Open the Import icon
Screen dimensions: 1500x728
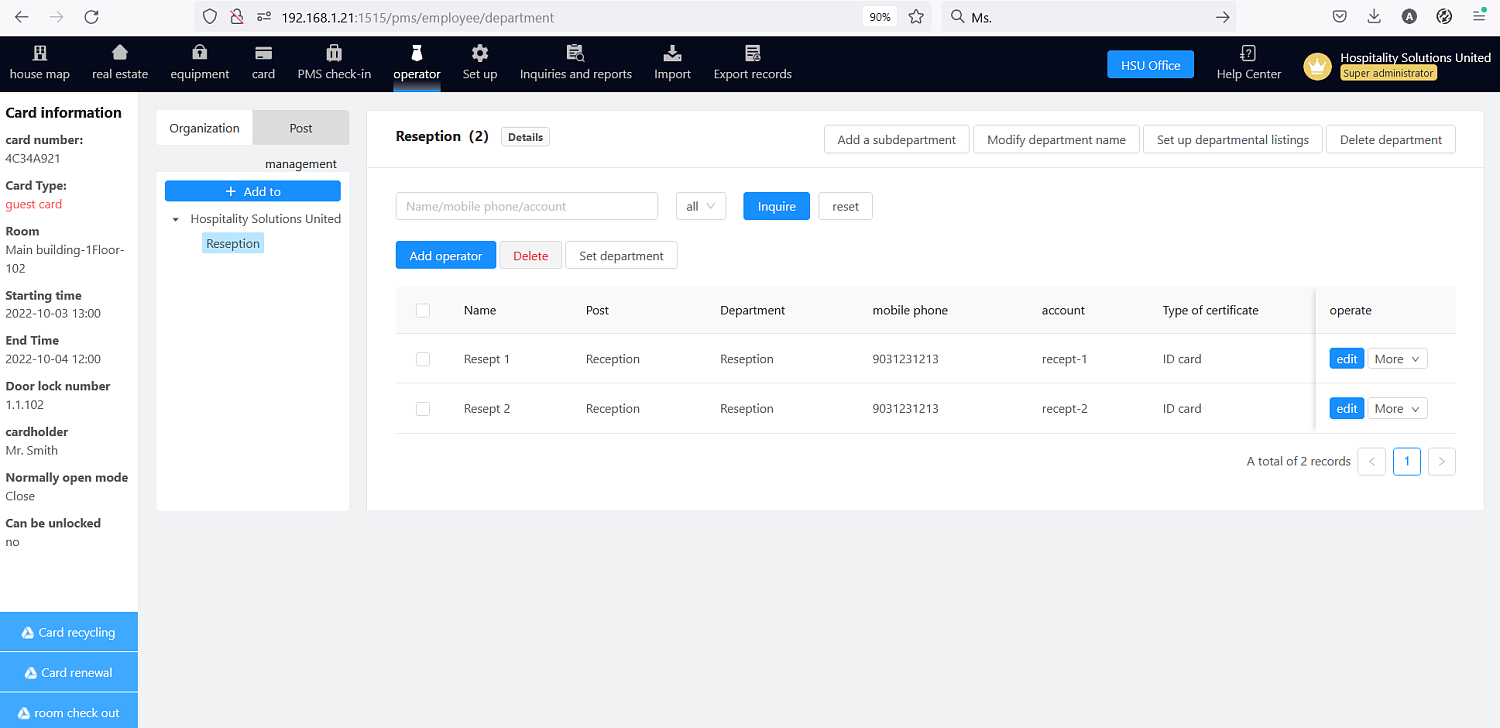[x=672, y=53]
